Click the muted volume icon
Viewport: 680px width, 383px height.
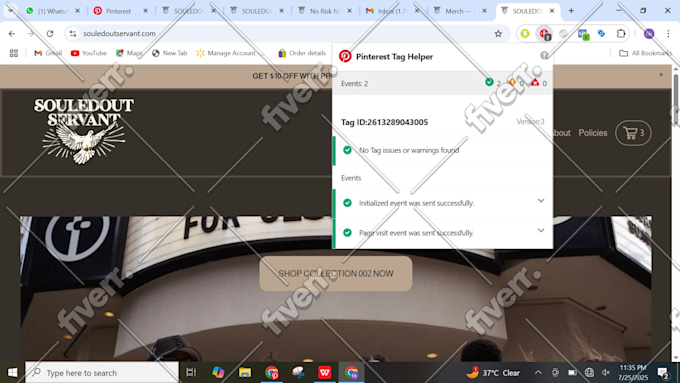(606, 373)
